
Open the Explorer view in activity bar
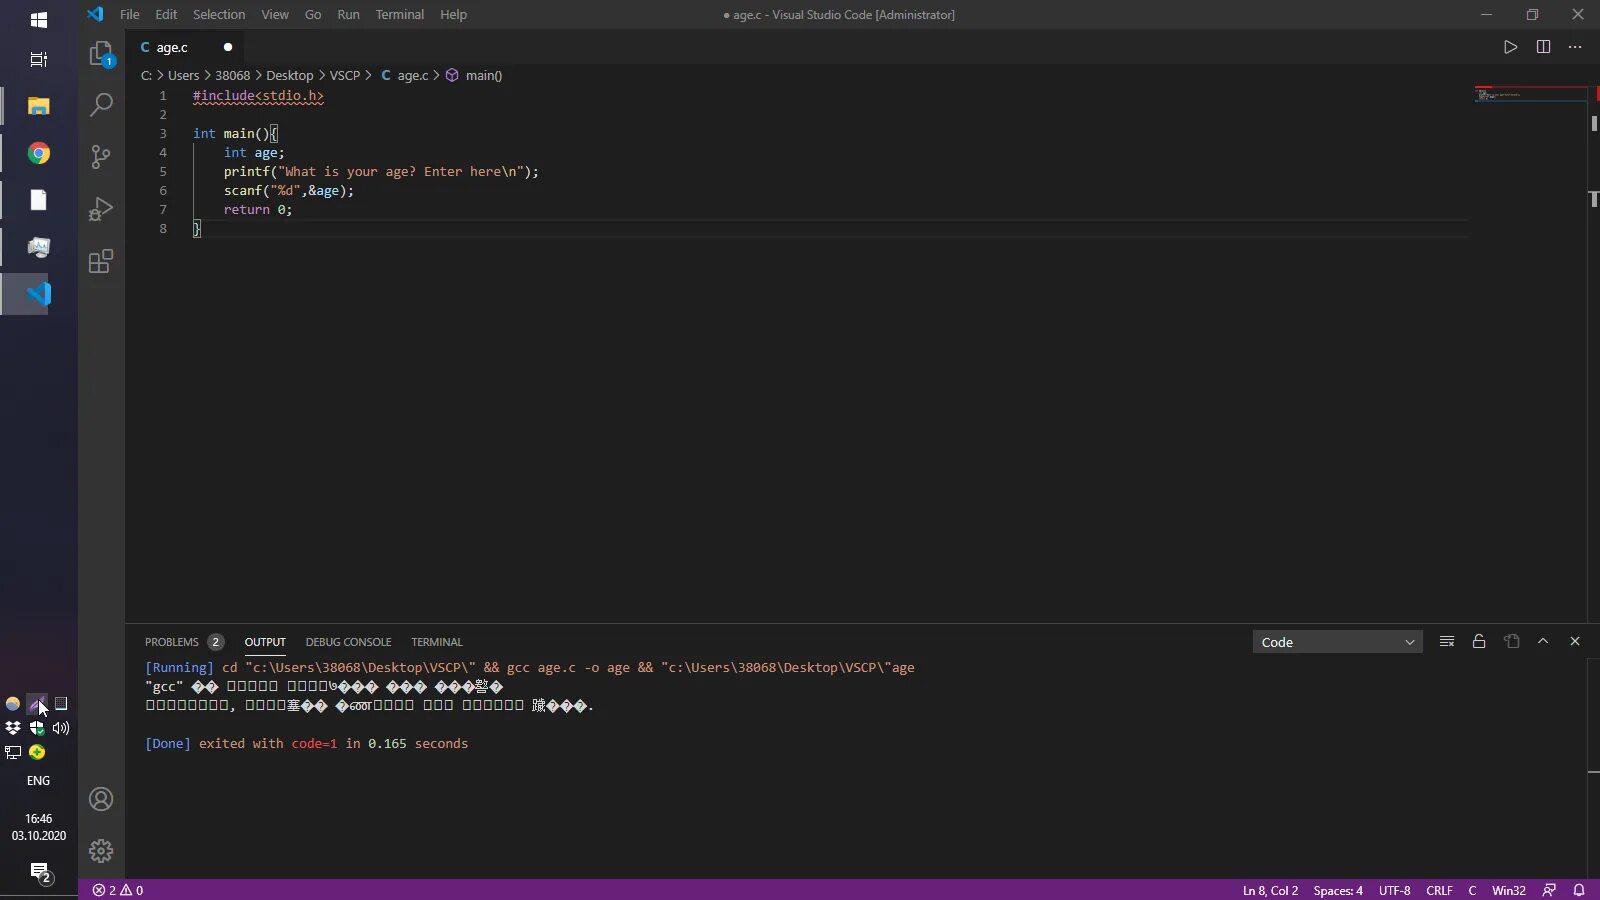coord(101,54)
